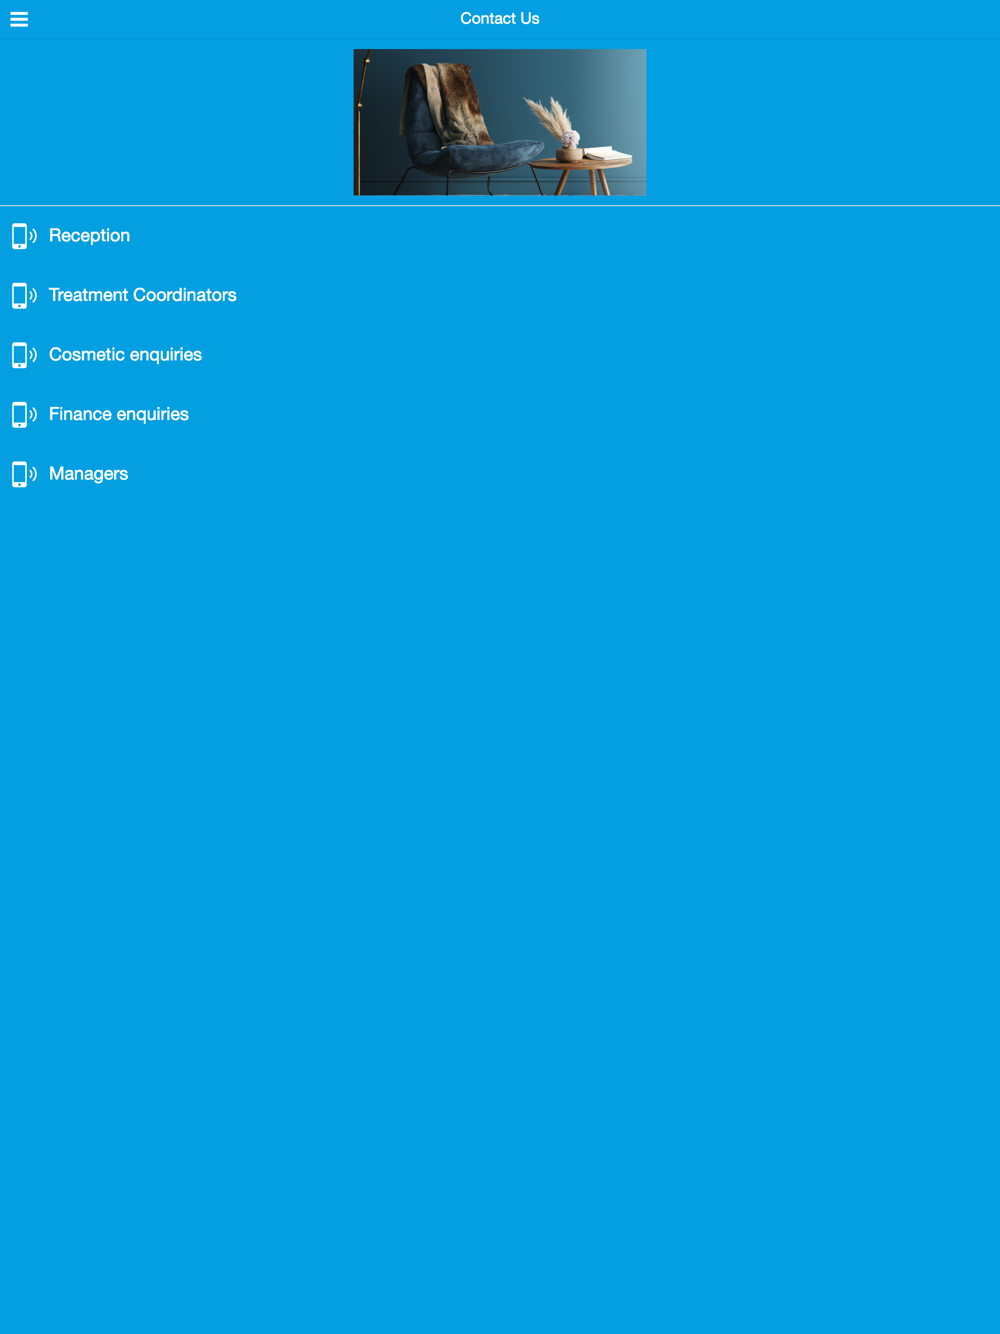Tap the phone icon beside Managers
Image resolution: width=1000 pixels, height=1334 pixels.
24,474
